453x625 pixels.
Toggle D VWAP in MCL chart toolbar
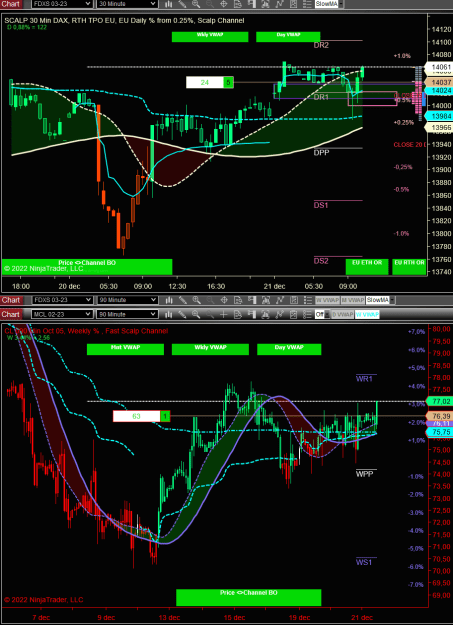(342, 314)
